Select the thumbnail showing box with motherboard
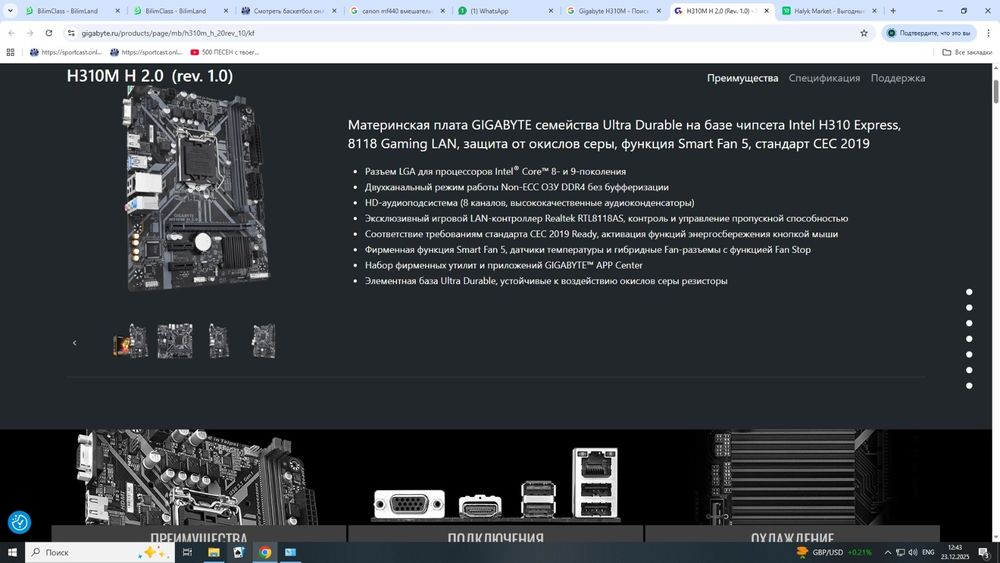1000x563 pixels. [x=131, y=340]
